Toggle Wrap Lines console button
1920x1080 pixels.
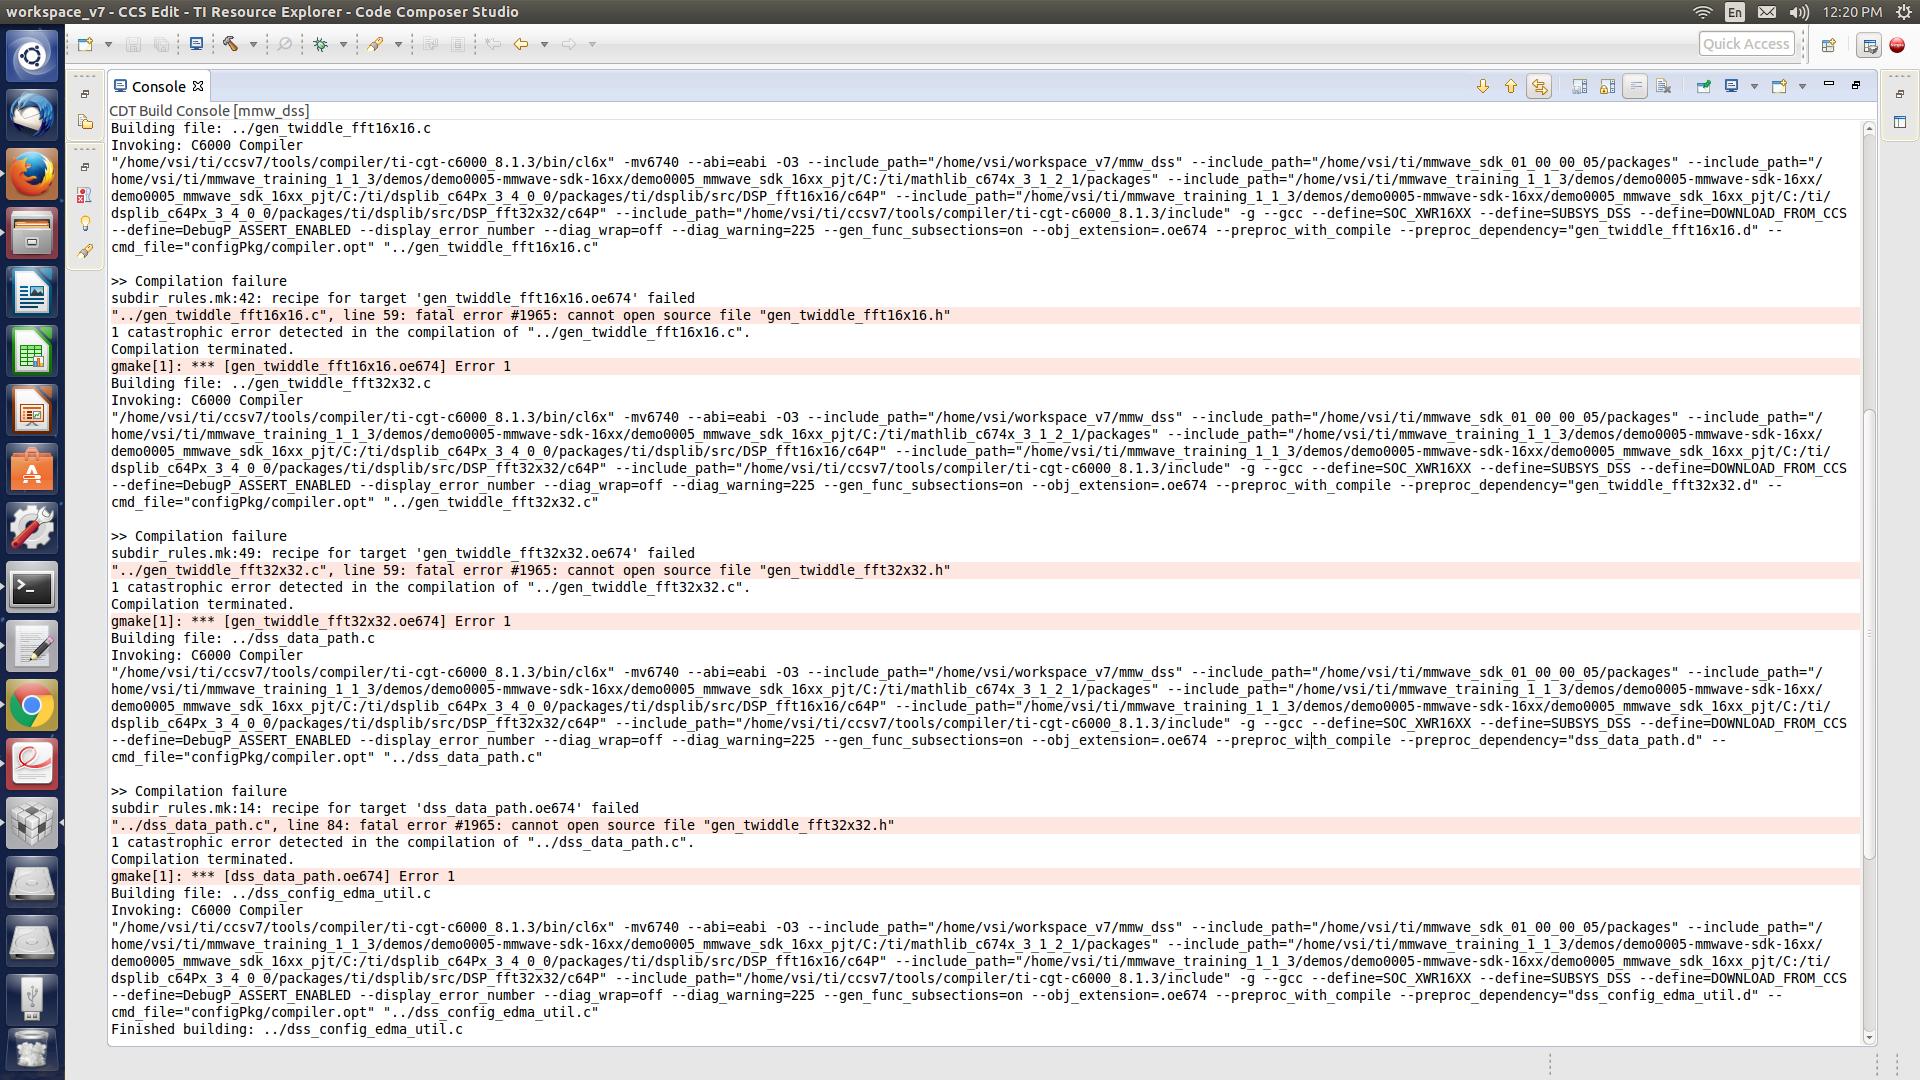coord(1635,86)
